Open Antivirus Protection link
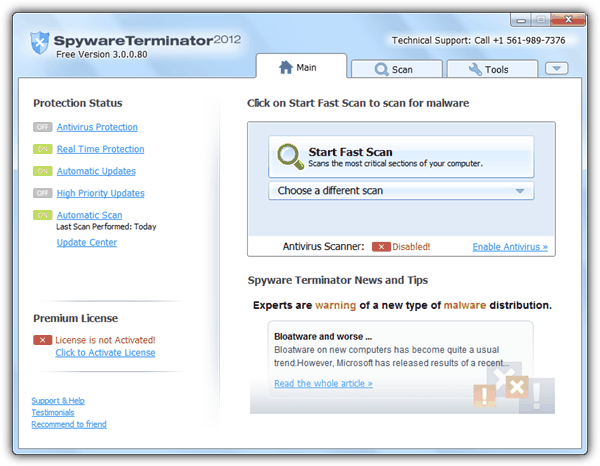Image resolution: width=600 pixels, height=466 pixels. 97,127
